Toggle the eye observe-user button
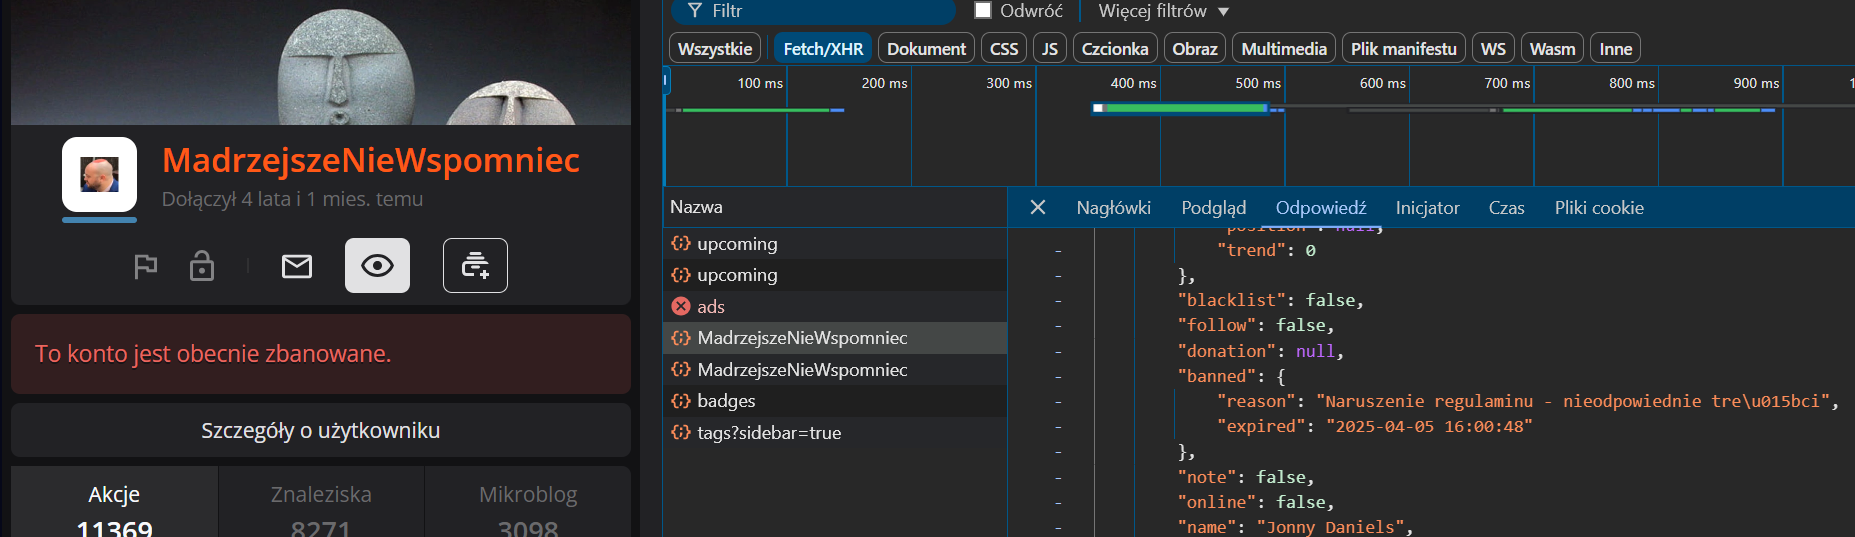Screen dimensions: 1855x537 pyautogui.click(x=377, y=266)
